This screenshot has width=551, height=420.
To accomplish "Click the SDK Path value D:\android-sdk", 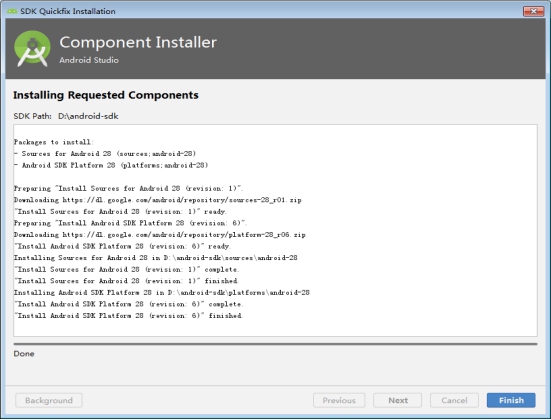I will 88,116.
